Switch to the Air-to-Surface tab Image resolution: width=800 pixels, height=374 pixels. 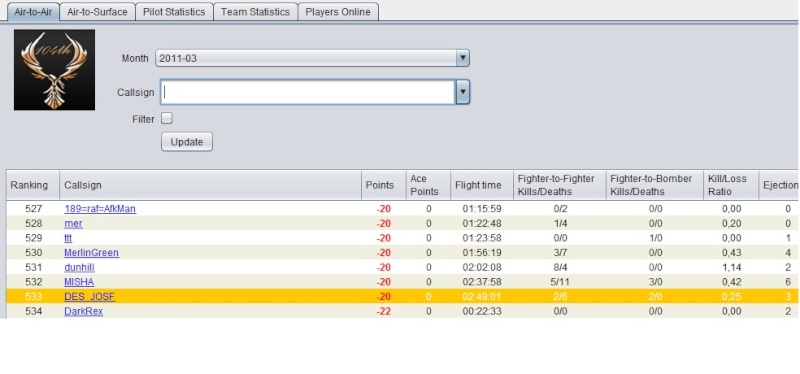[97, 12]
